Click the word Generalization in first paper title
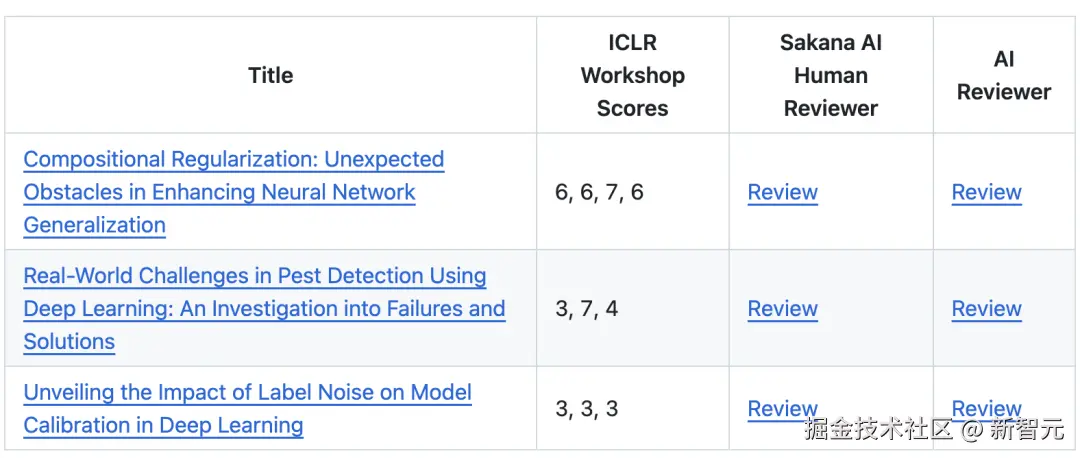 (94, 226)
